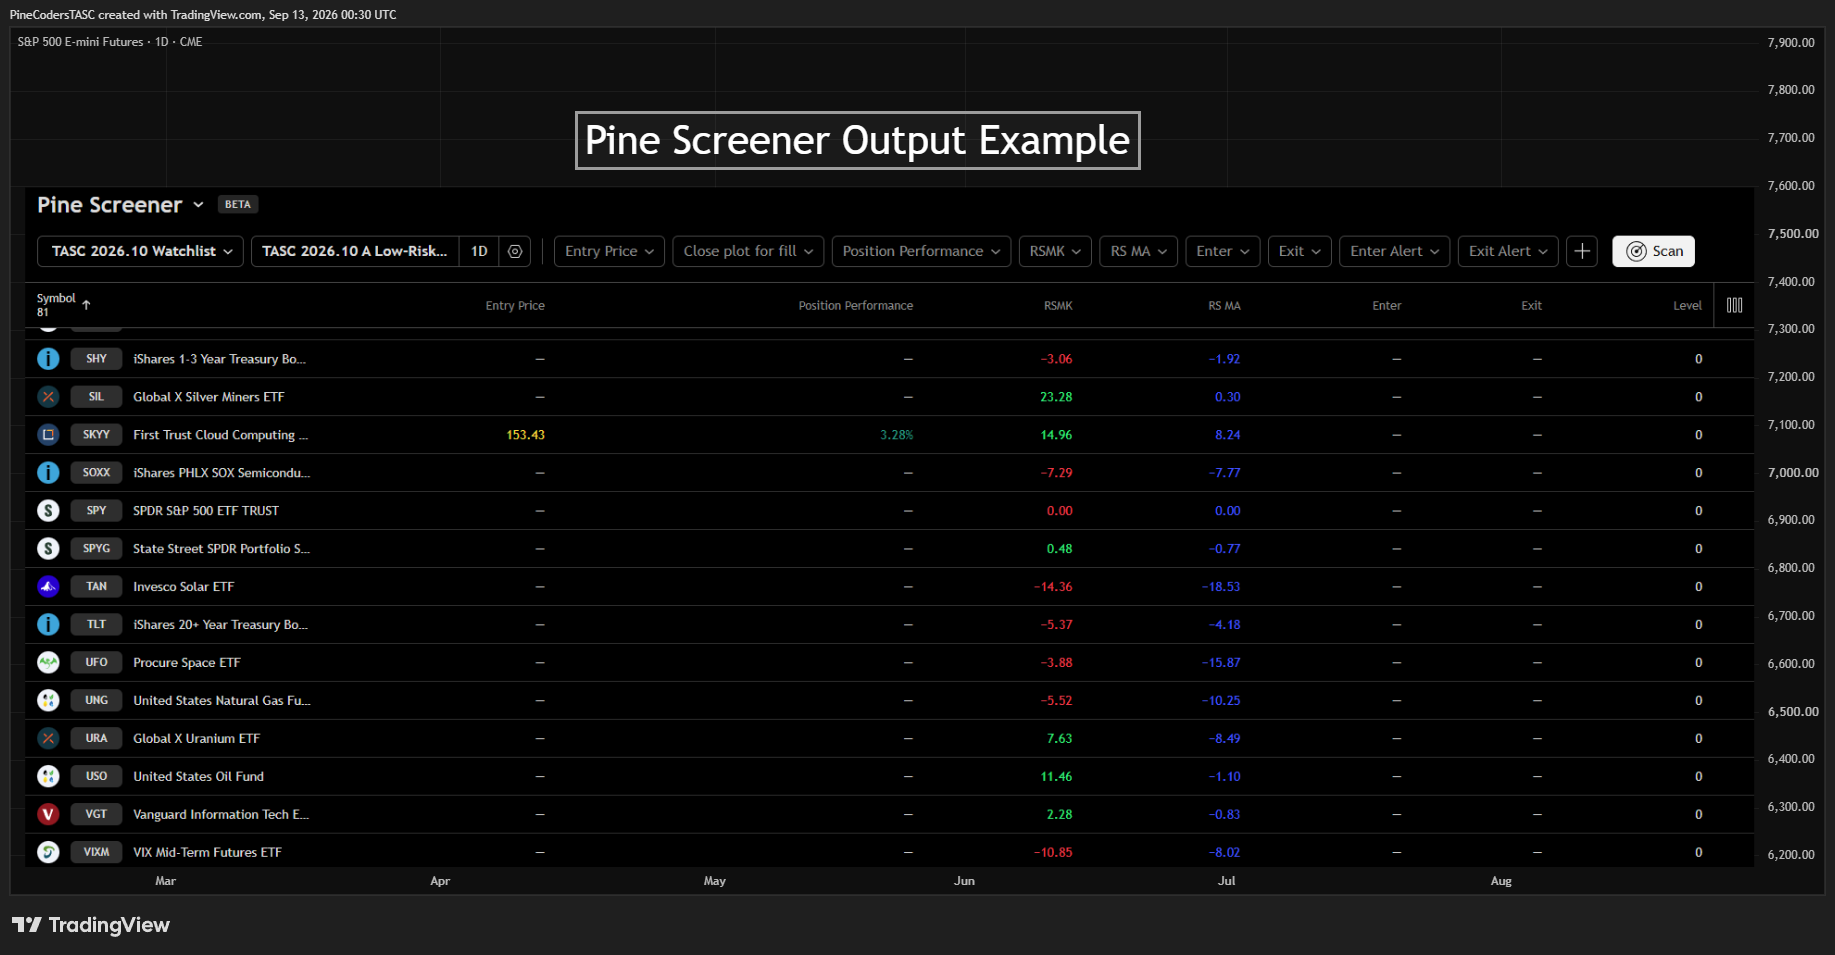The image size is (1835, 955).
Task: Open column layout settings icon
Action: coord(1734,305)
